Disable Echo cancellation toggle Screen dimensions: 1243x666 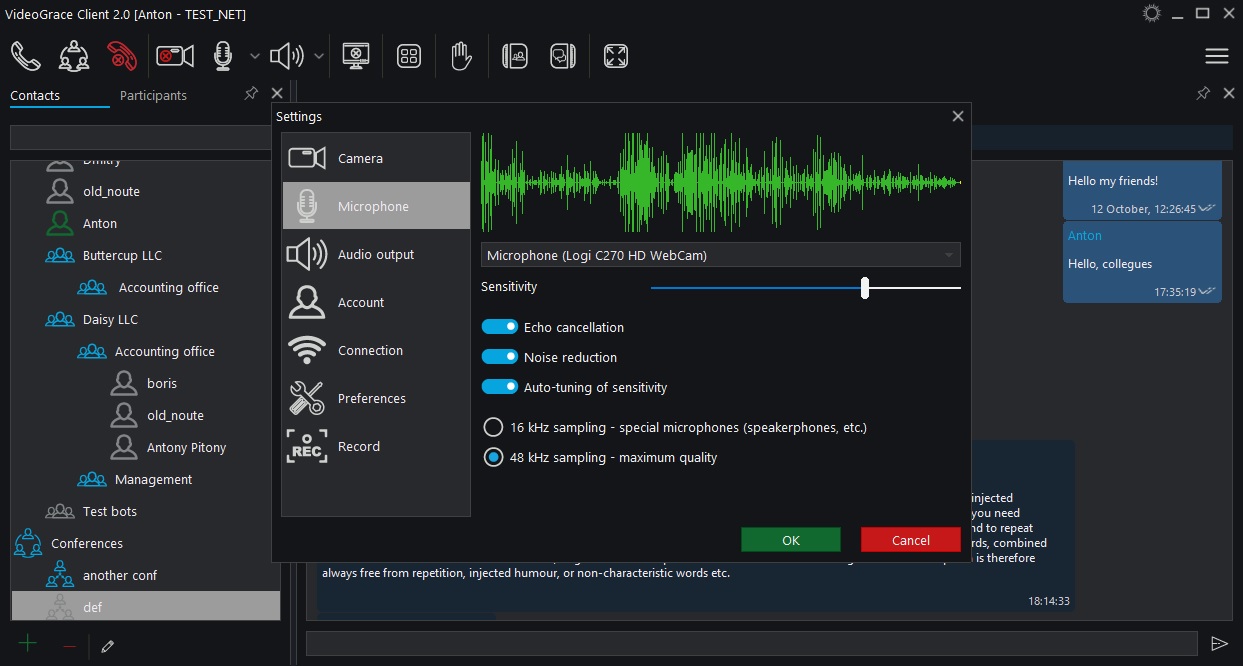pyautogui.click(x=499, y=327)
